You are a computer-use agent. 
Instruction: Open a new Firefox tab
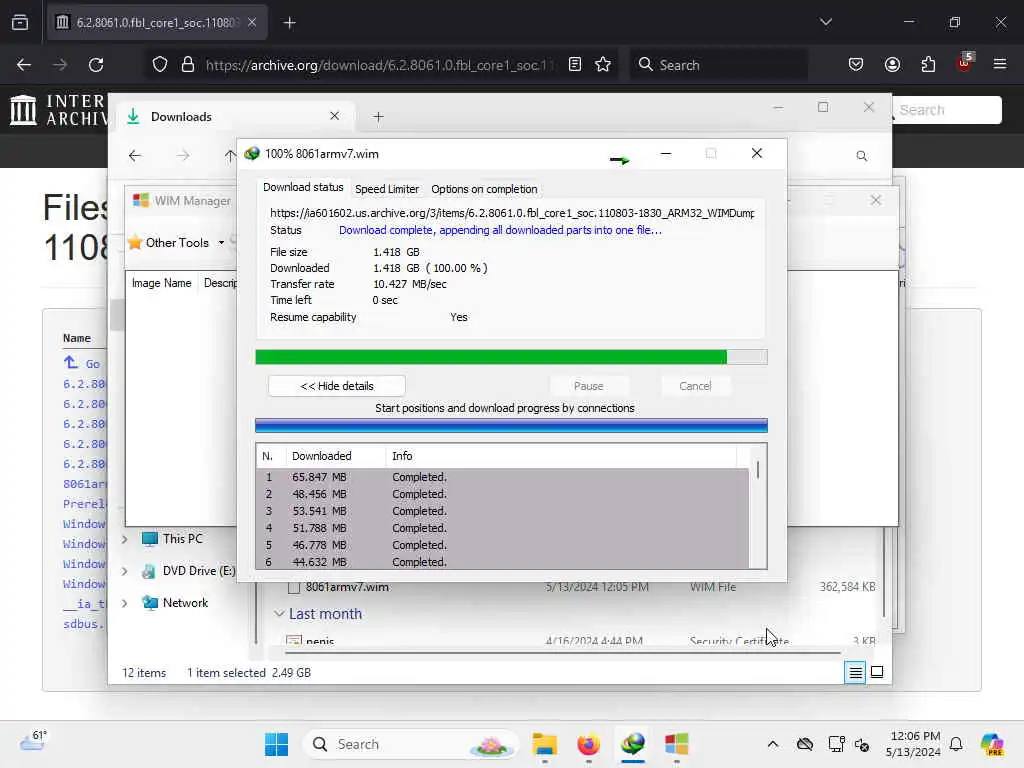pyautogui.click(x=289, y=23)
